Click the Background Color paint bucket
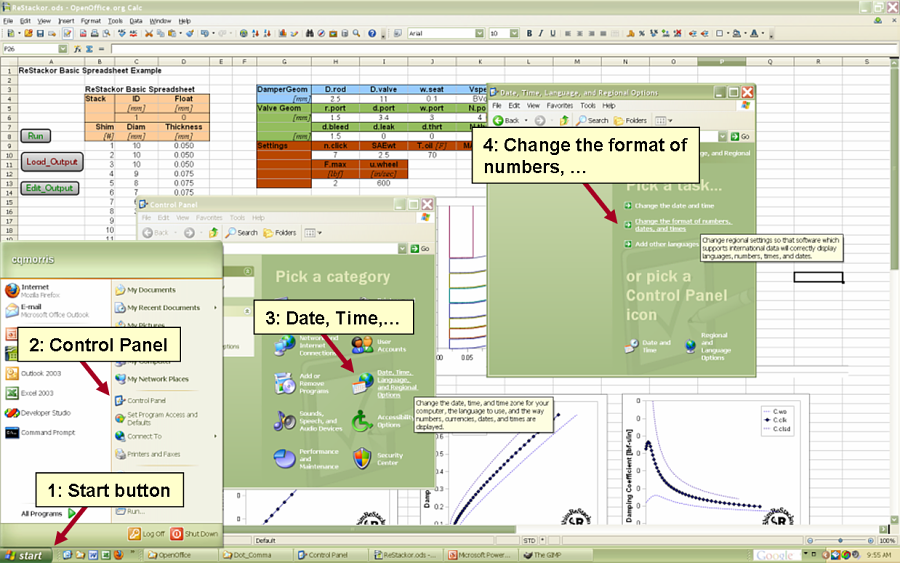The height and width of the screenshot is (563, 900). pos(736,33)
